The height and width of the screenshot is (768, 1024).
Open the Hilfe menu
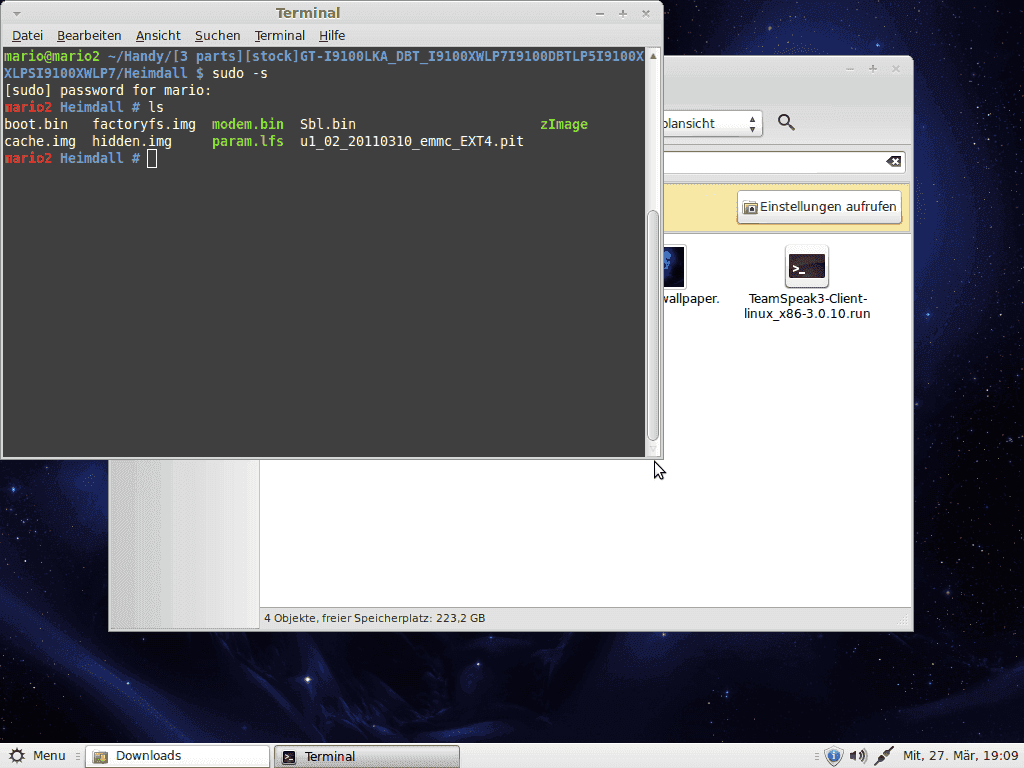point(332,35)
